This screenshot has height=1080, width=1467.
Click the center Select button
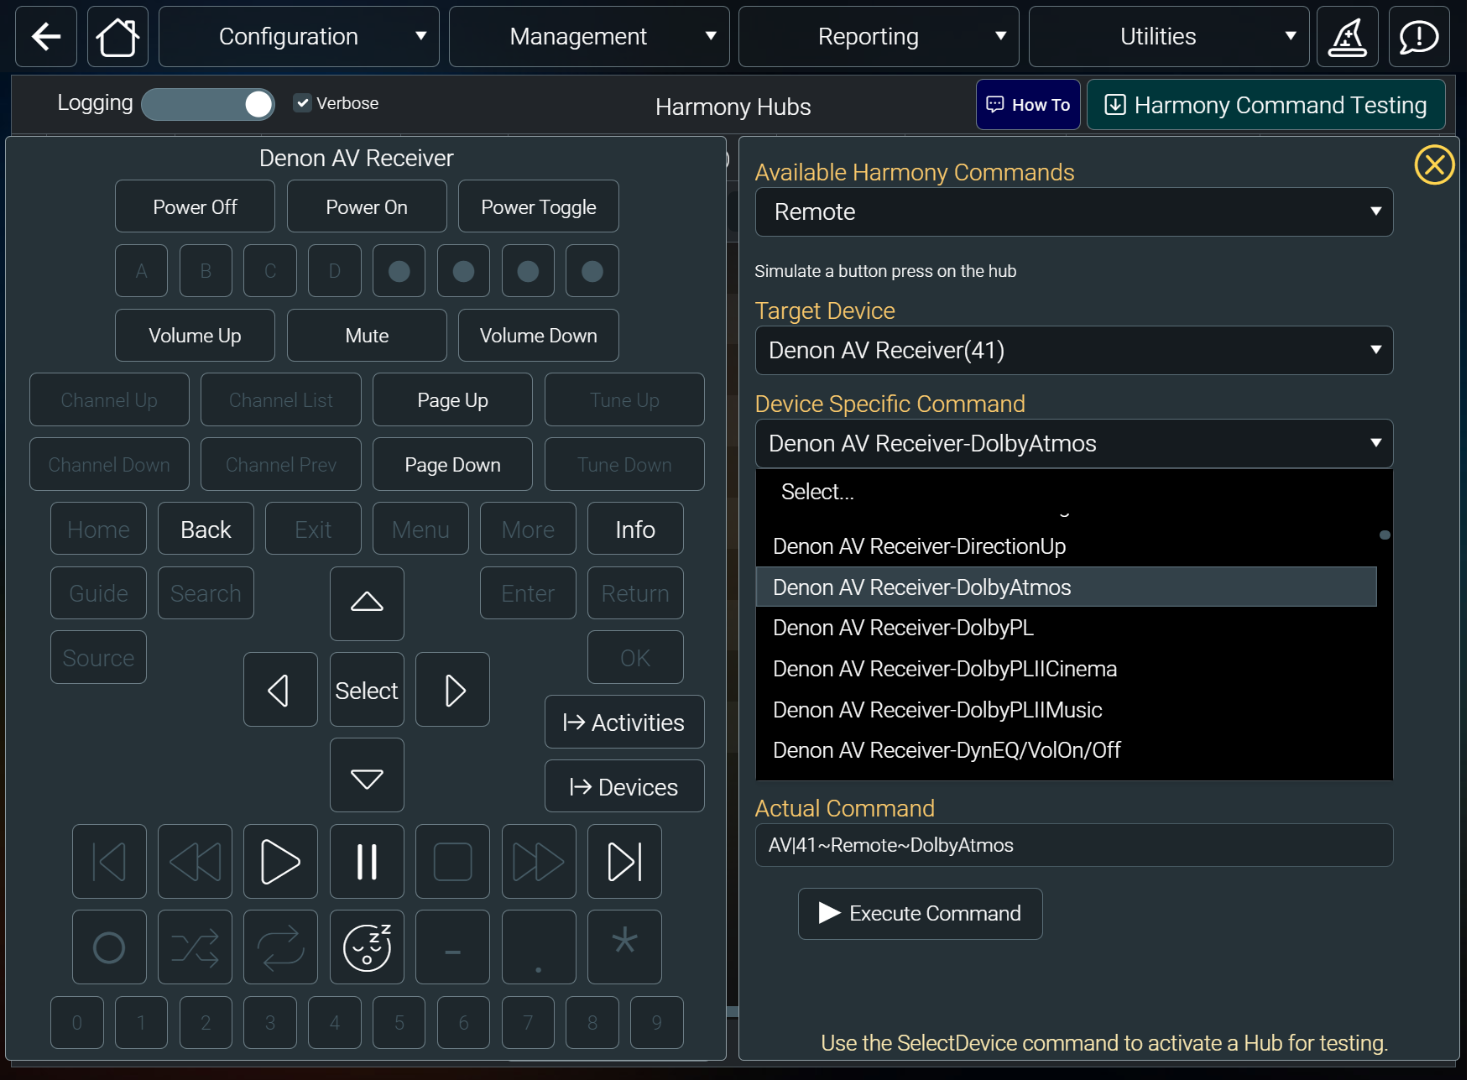[367, 690]
